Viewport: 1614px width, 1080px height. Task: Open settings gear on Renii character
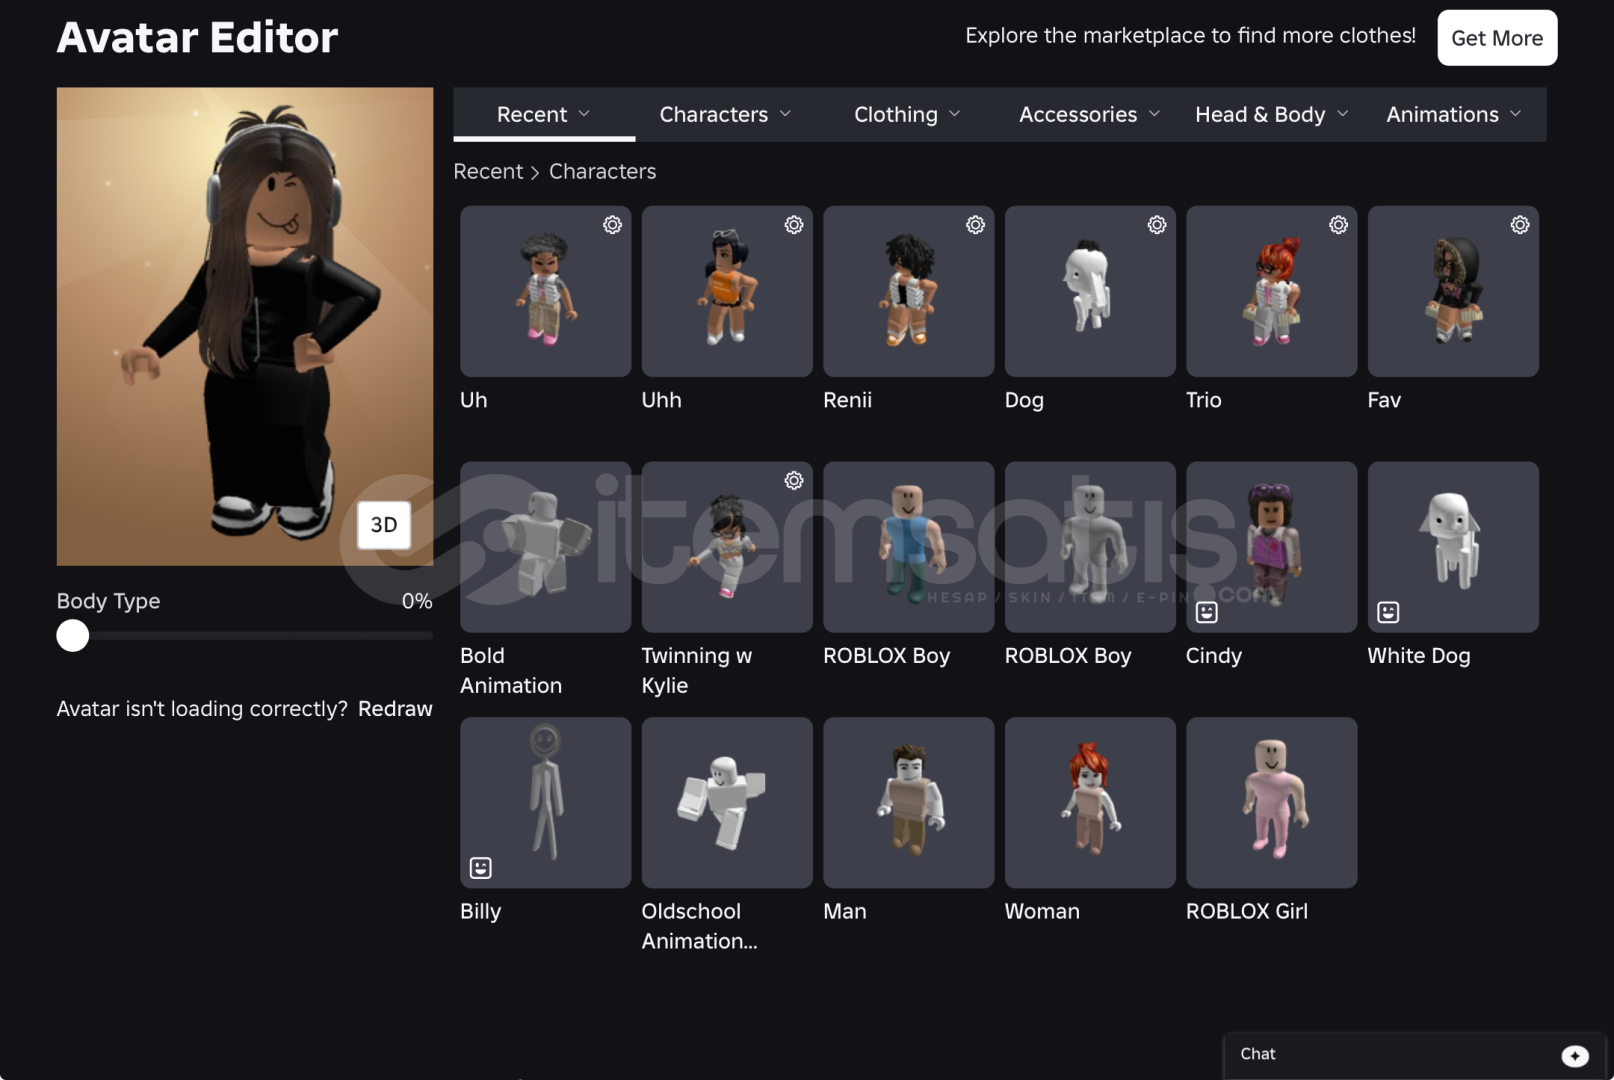(975, 225)
